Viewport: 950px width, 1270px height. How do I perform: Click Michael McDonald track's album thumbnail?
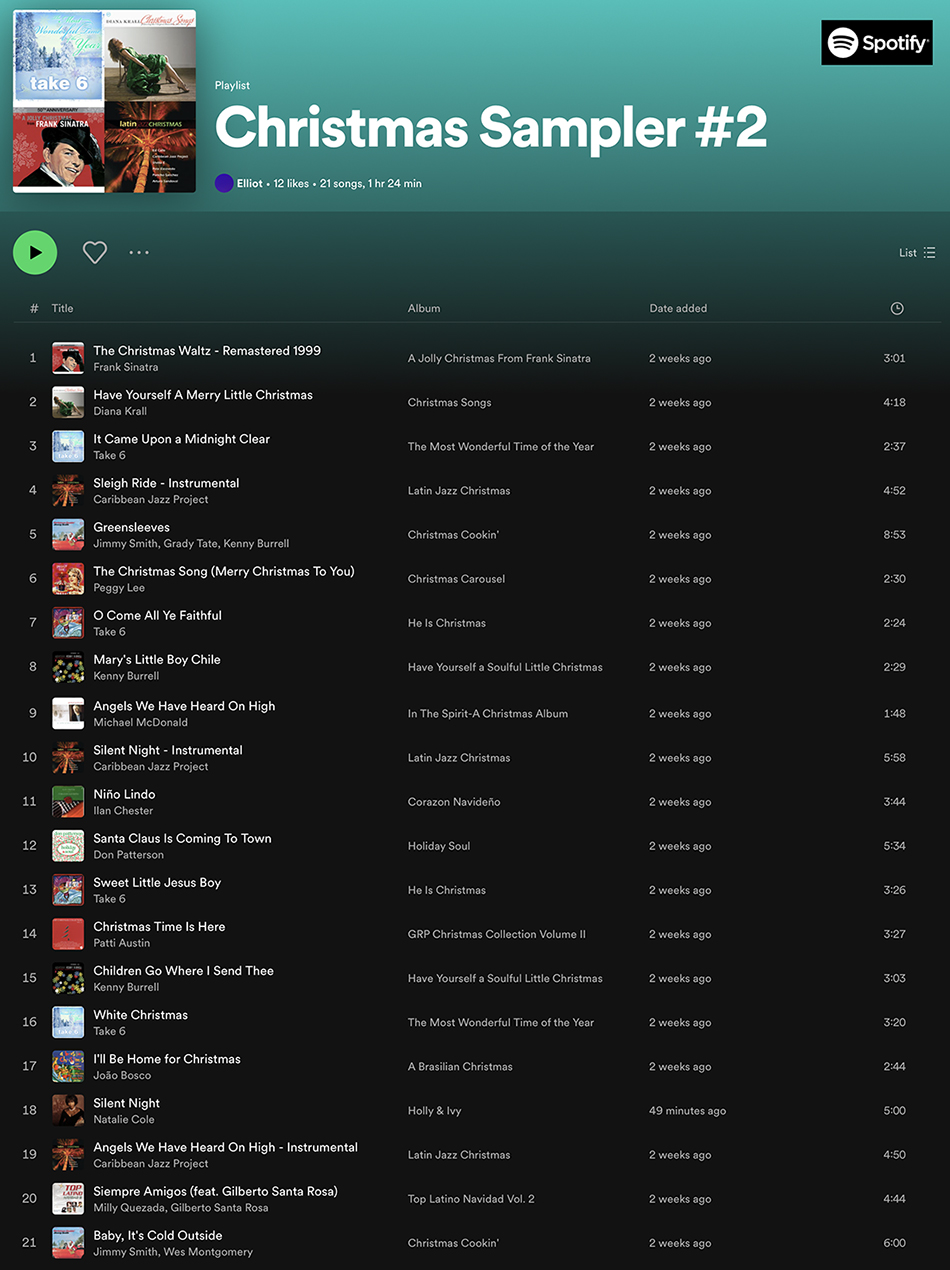pyautogui.click(x=68, y=713)
